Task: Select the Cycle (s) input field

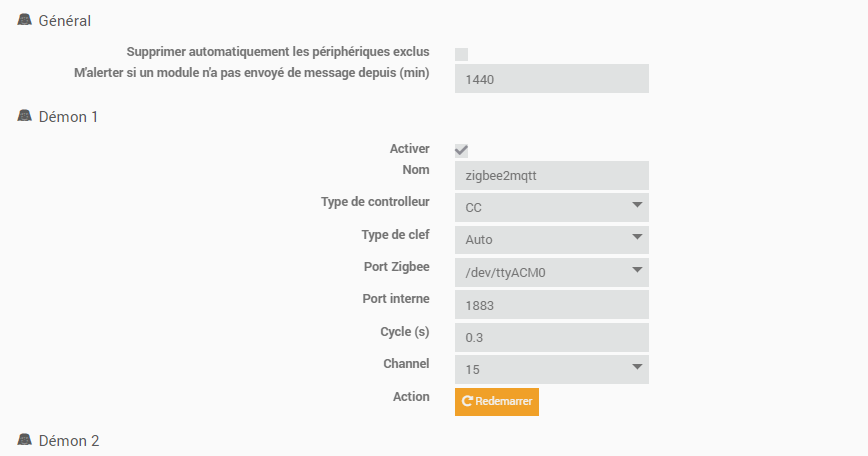Action: (x=551, y=337)
